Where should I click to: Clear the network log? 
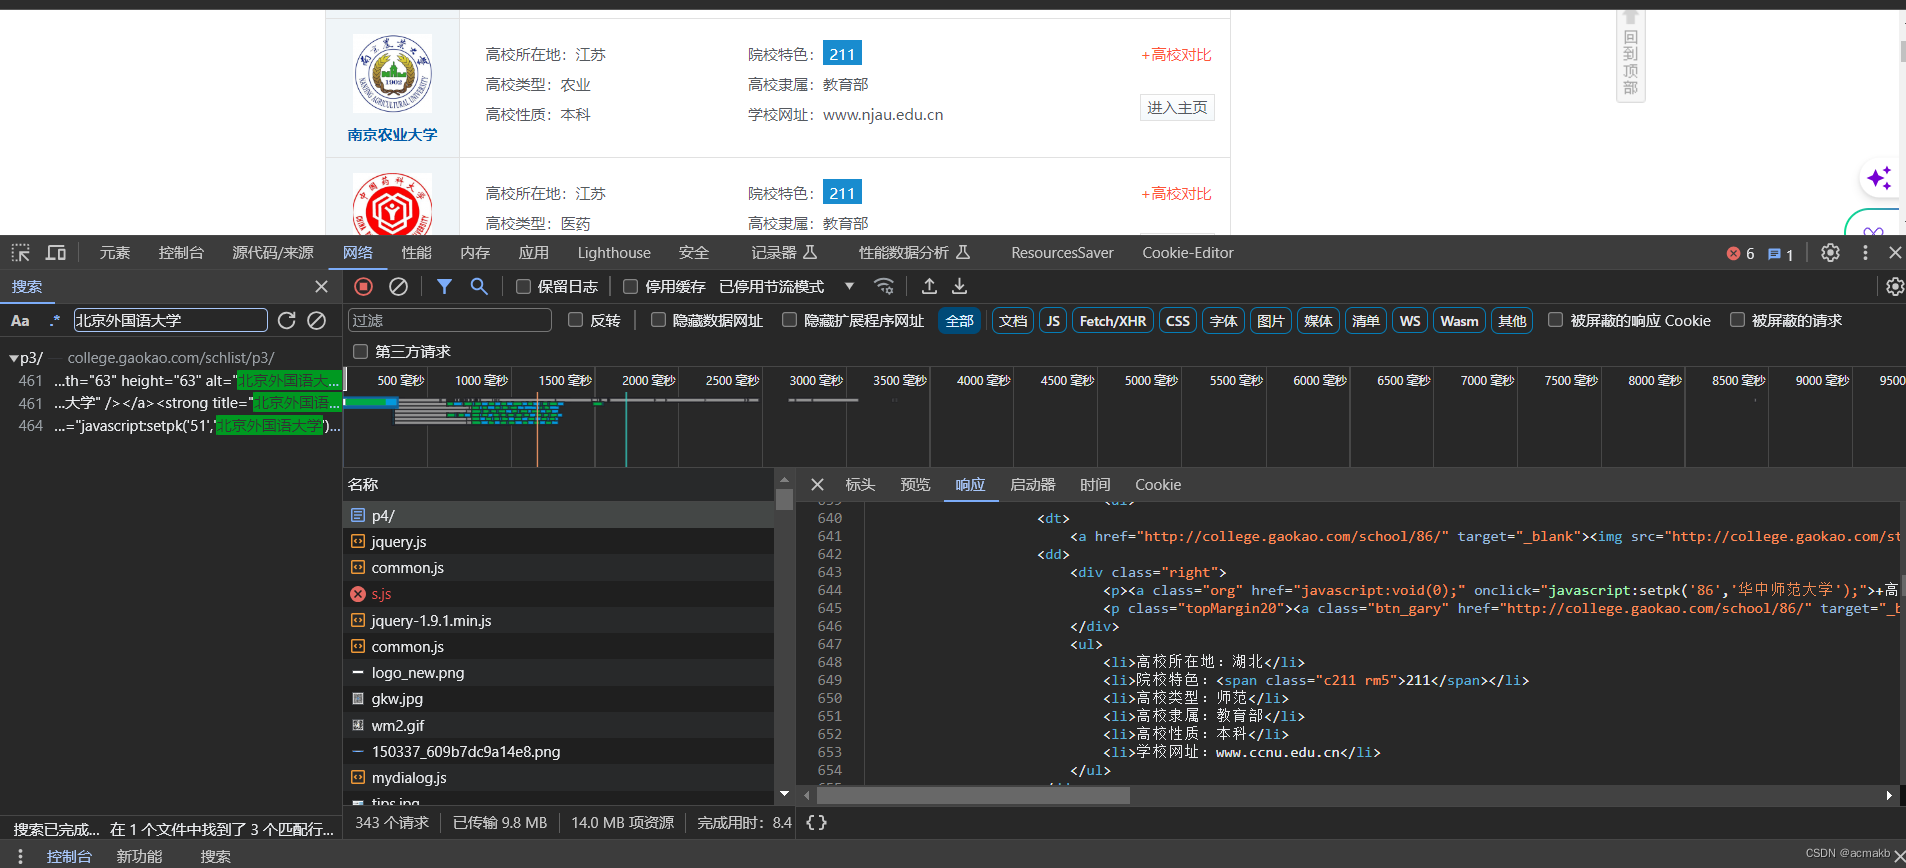(398, 287)
